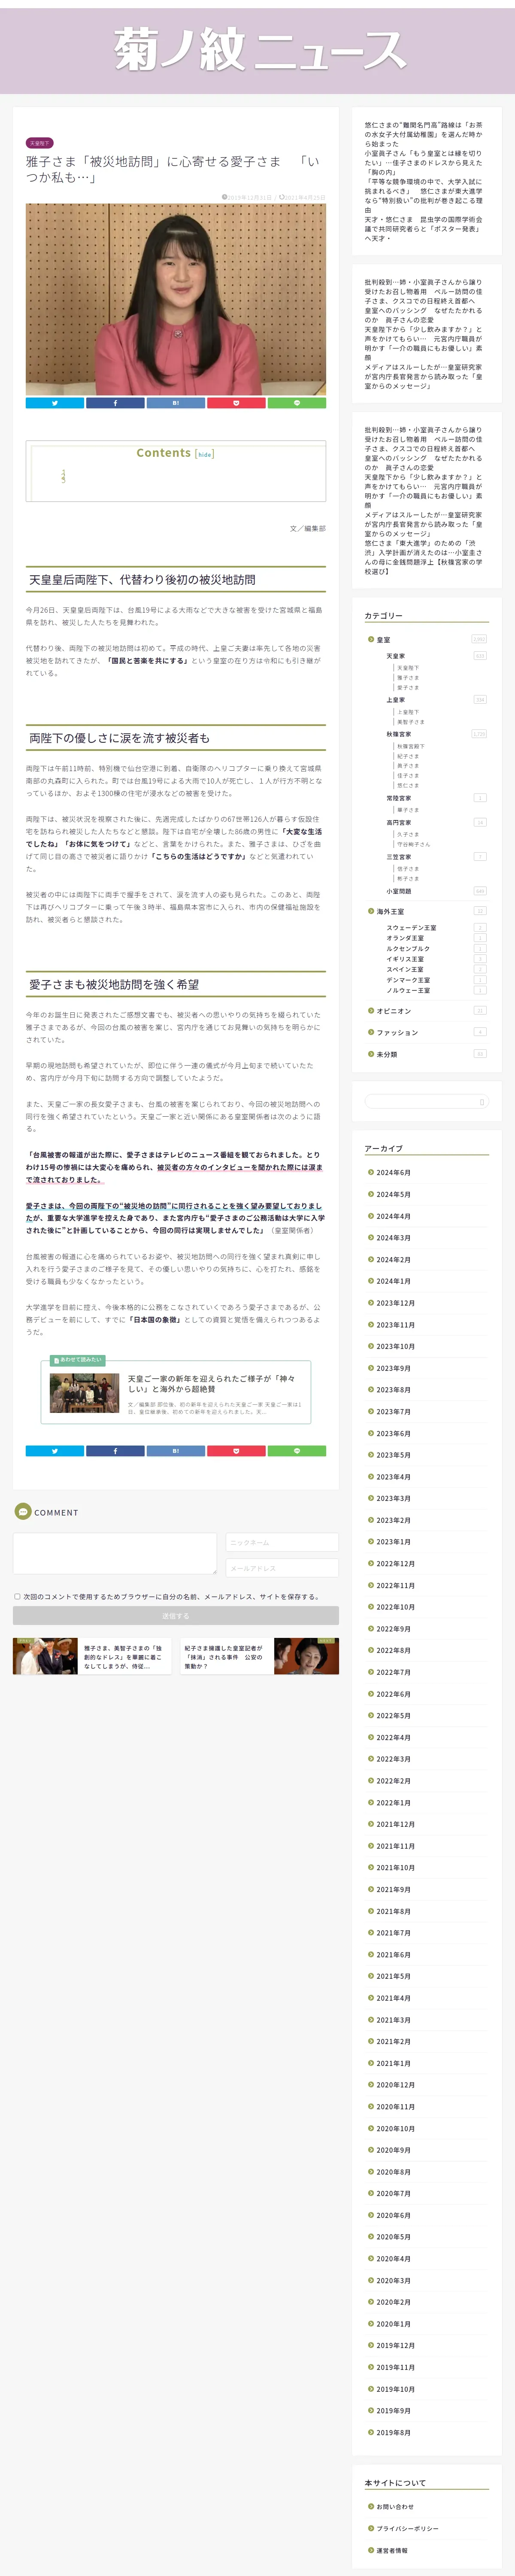Open the 2022年1月 archive link

pos(393,1803)
